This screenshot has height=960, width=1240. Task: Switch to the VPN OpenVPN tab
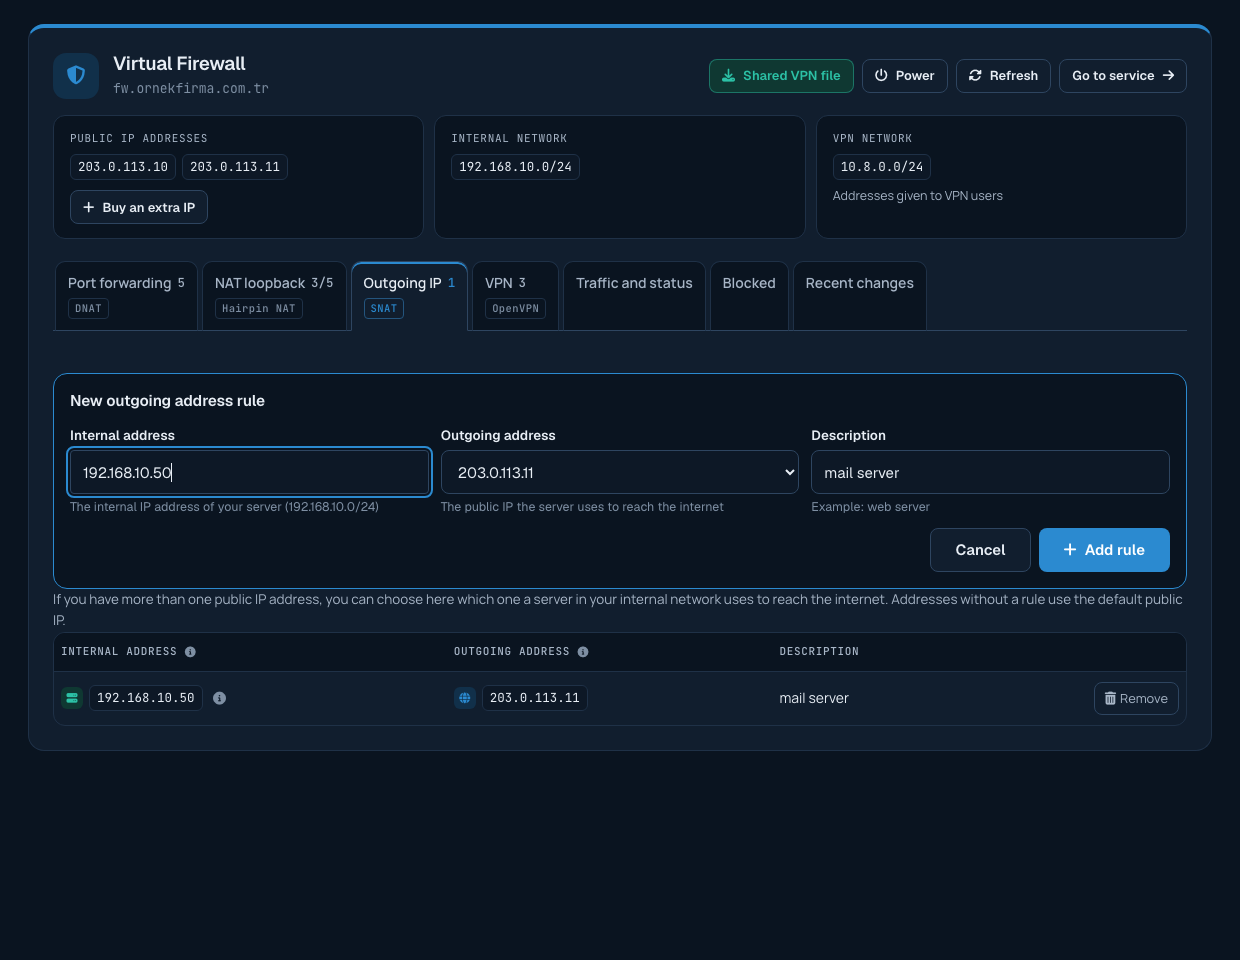click(x=515, y=296)
